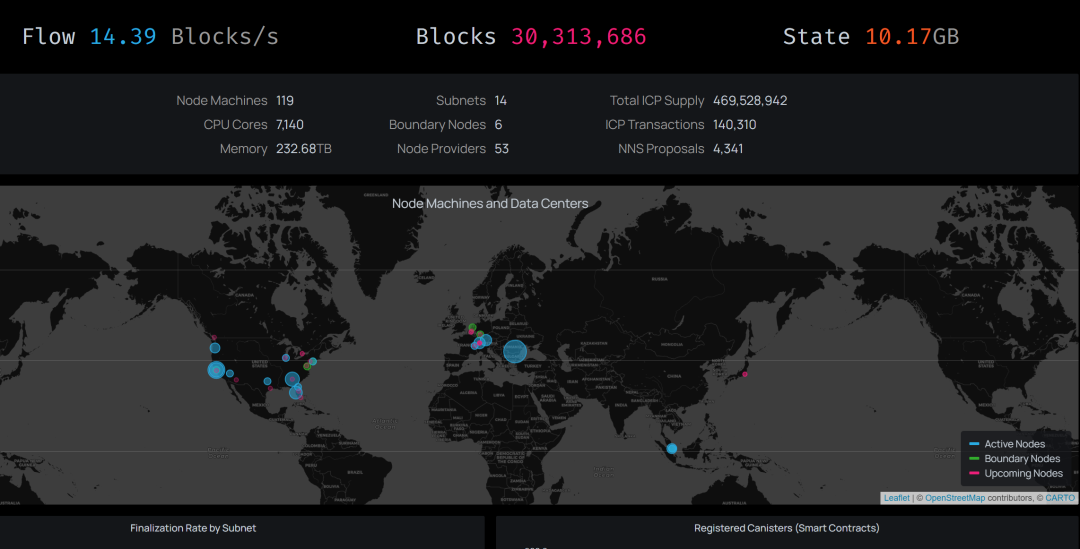
Task: Open the Leaflet attribution link
Action: click(897, 498)
